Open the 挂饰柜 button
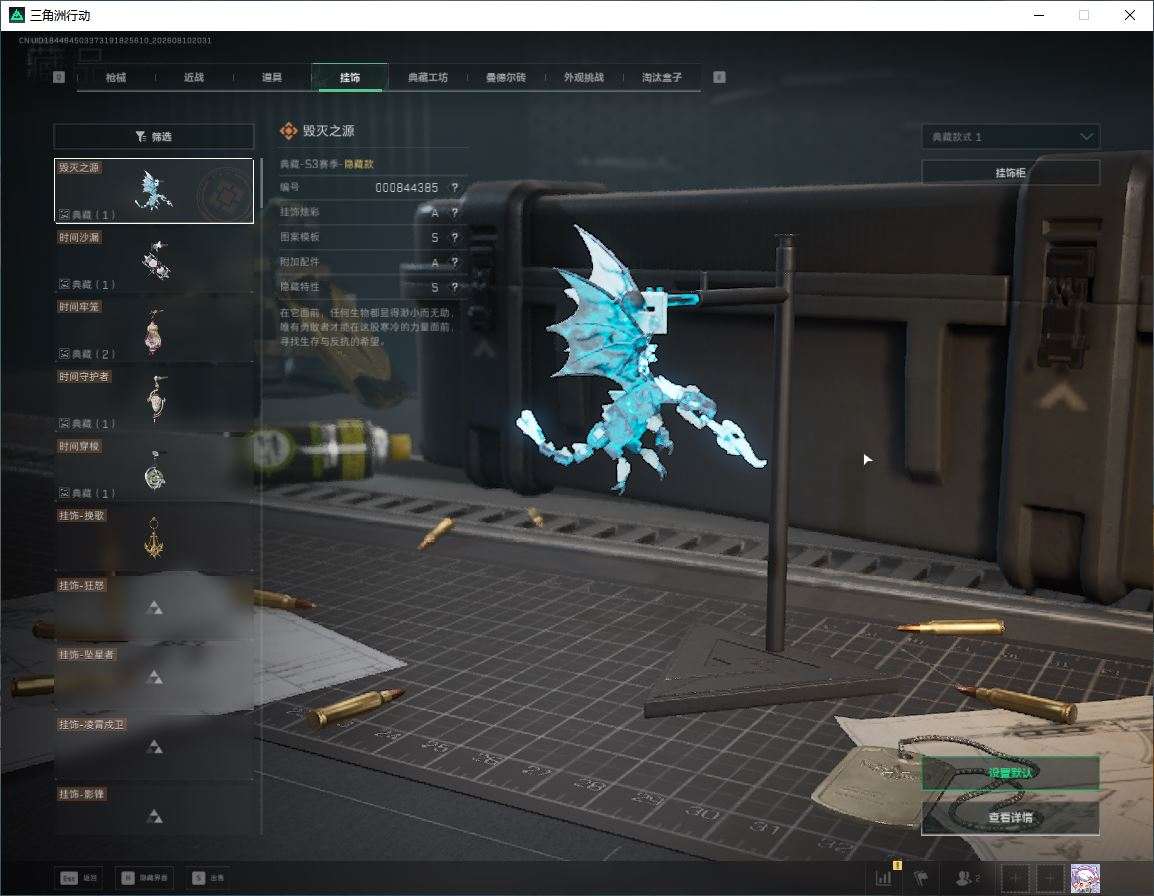The height and width of the screenshot is (896, 1154). tap(1010, 173)
